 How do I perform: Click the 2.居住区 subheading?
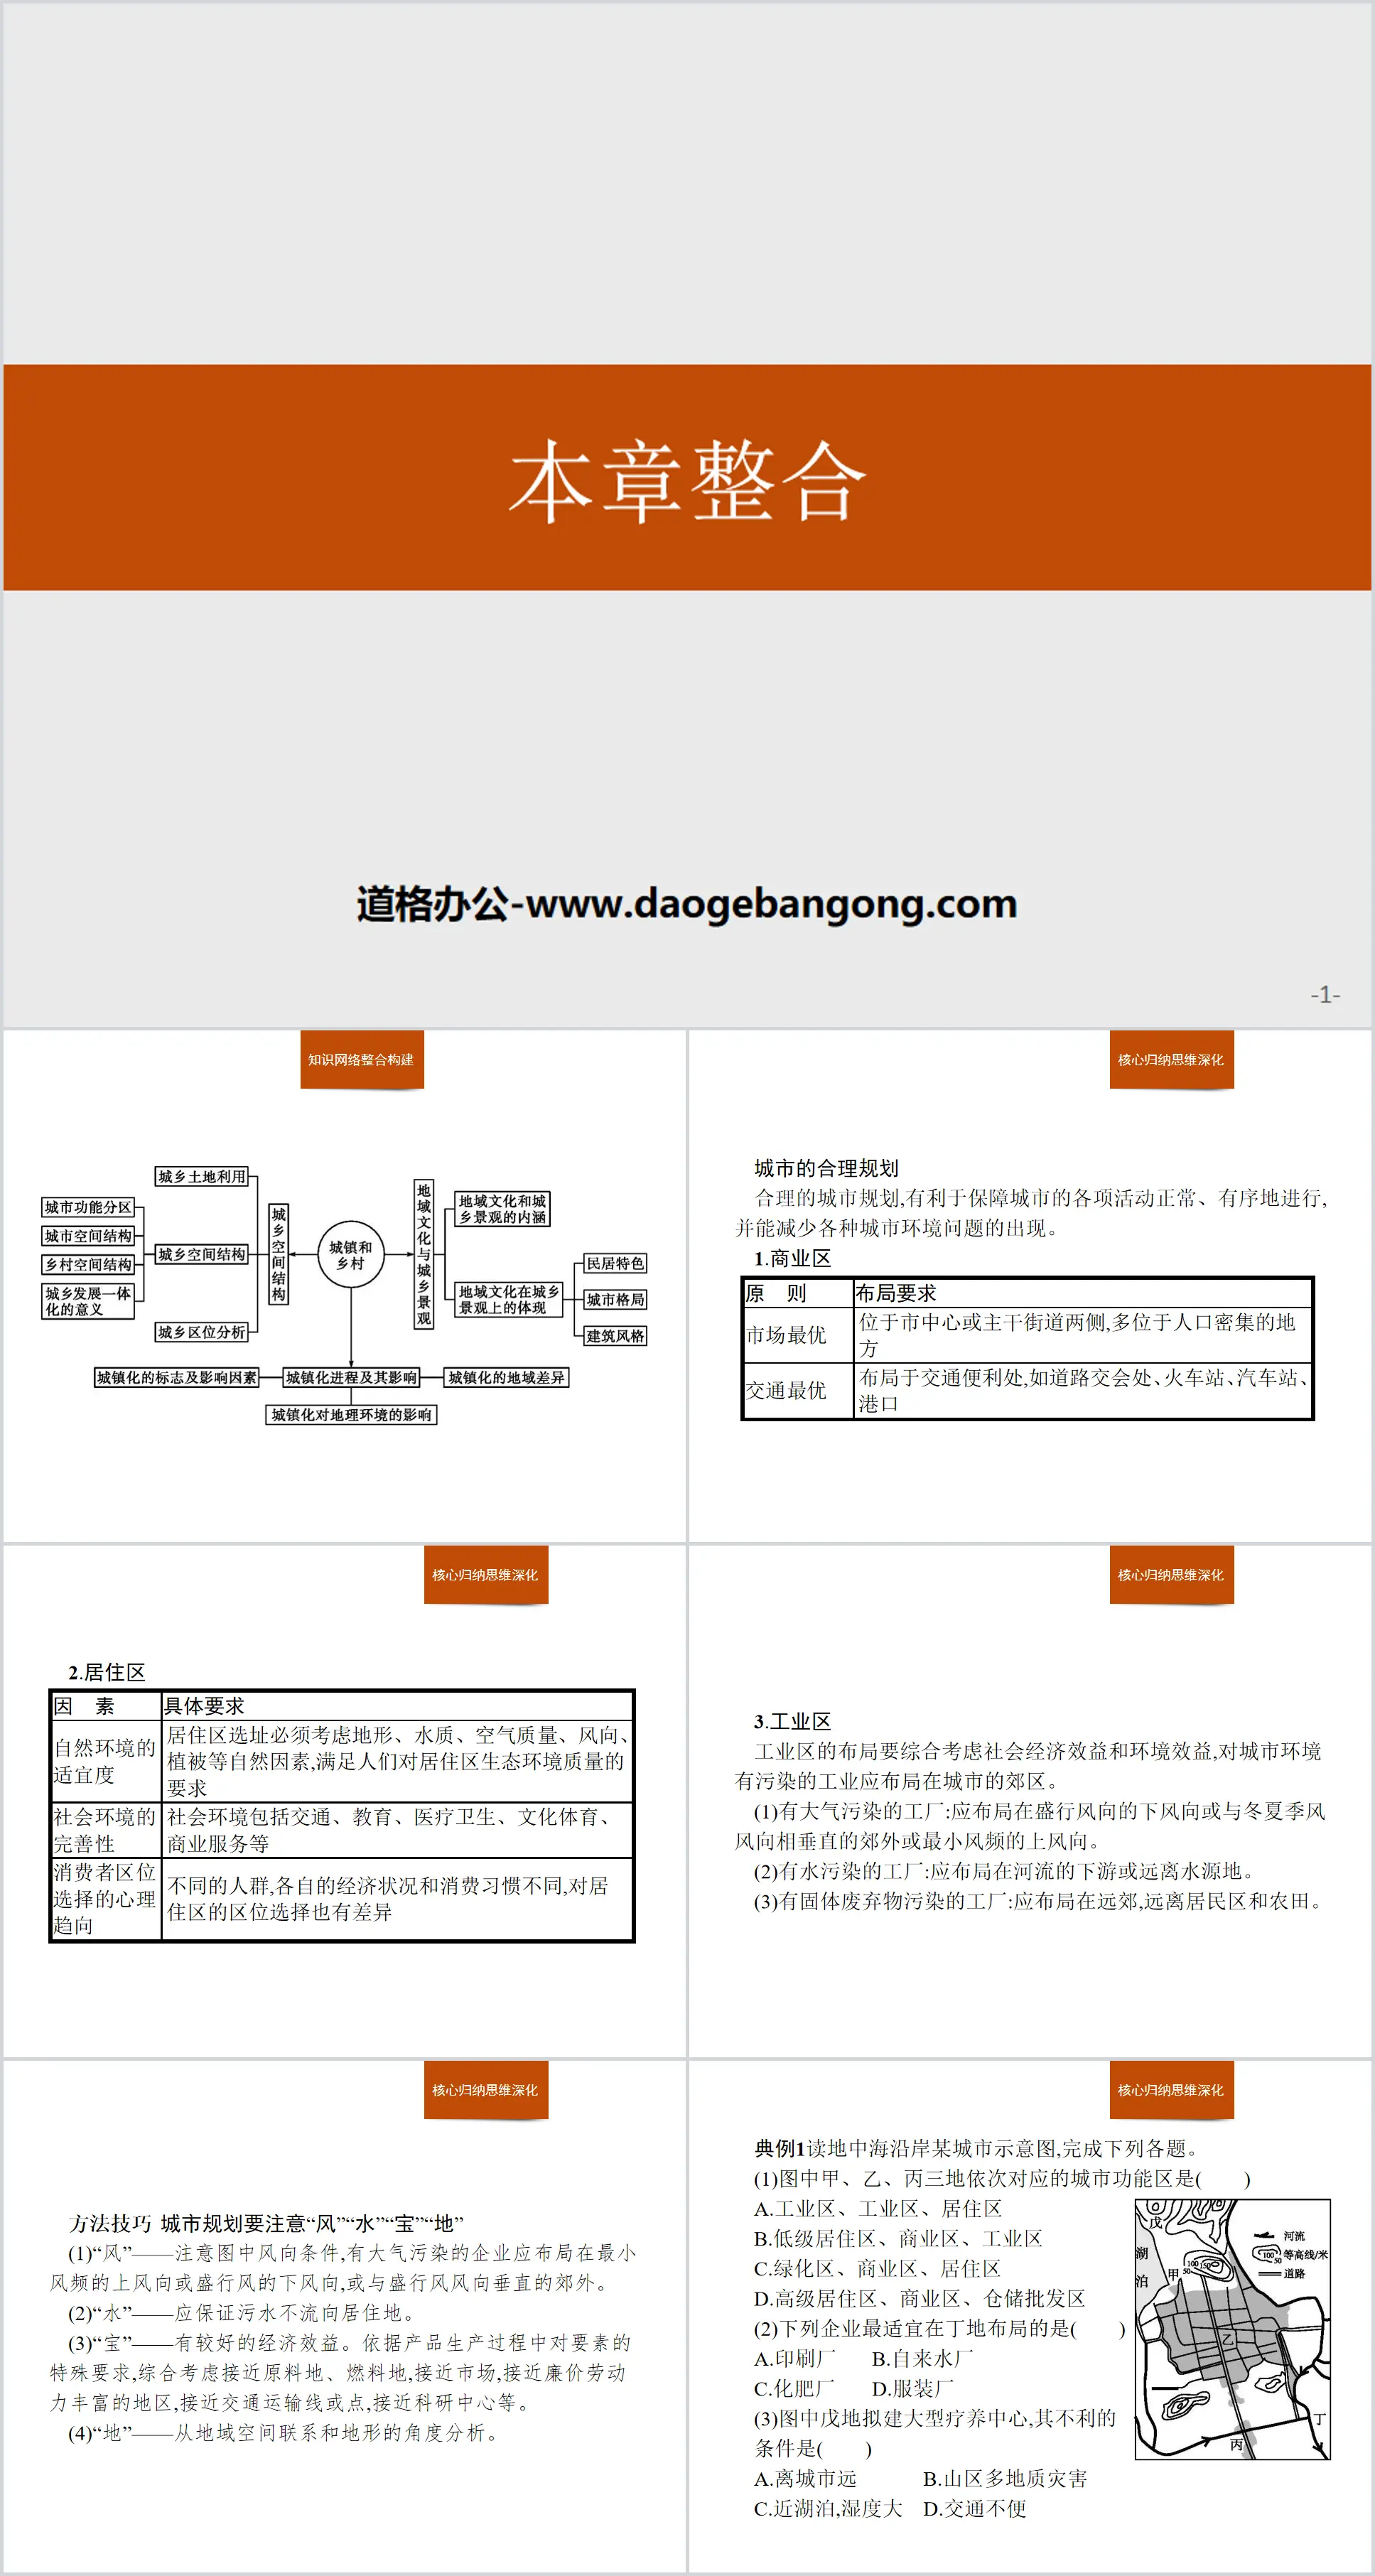click(x=107, y=1672)
